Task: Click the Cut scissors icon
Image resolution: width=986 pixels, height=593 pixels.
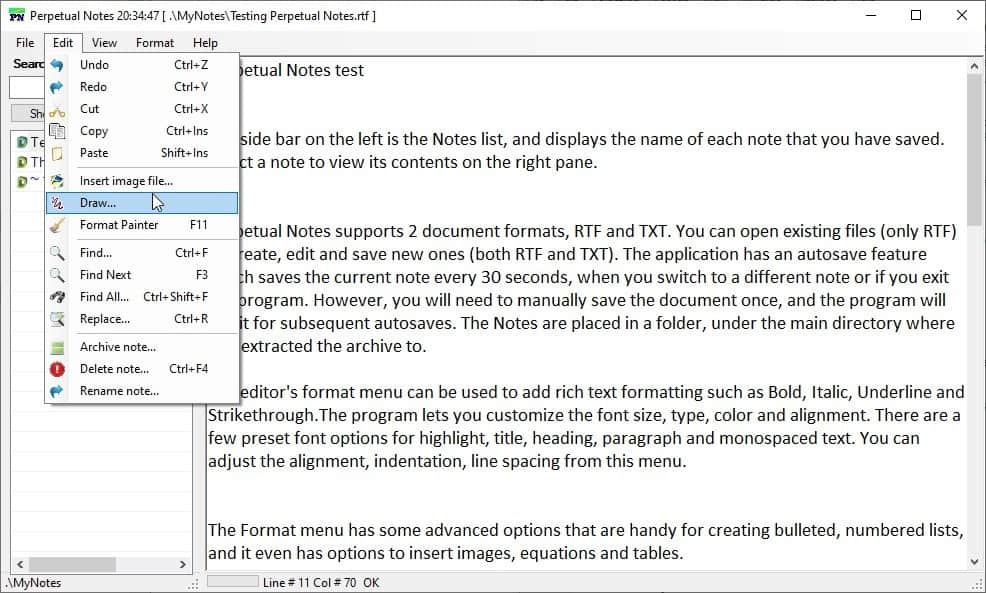Action: (x=58, y=109)
